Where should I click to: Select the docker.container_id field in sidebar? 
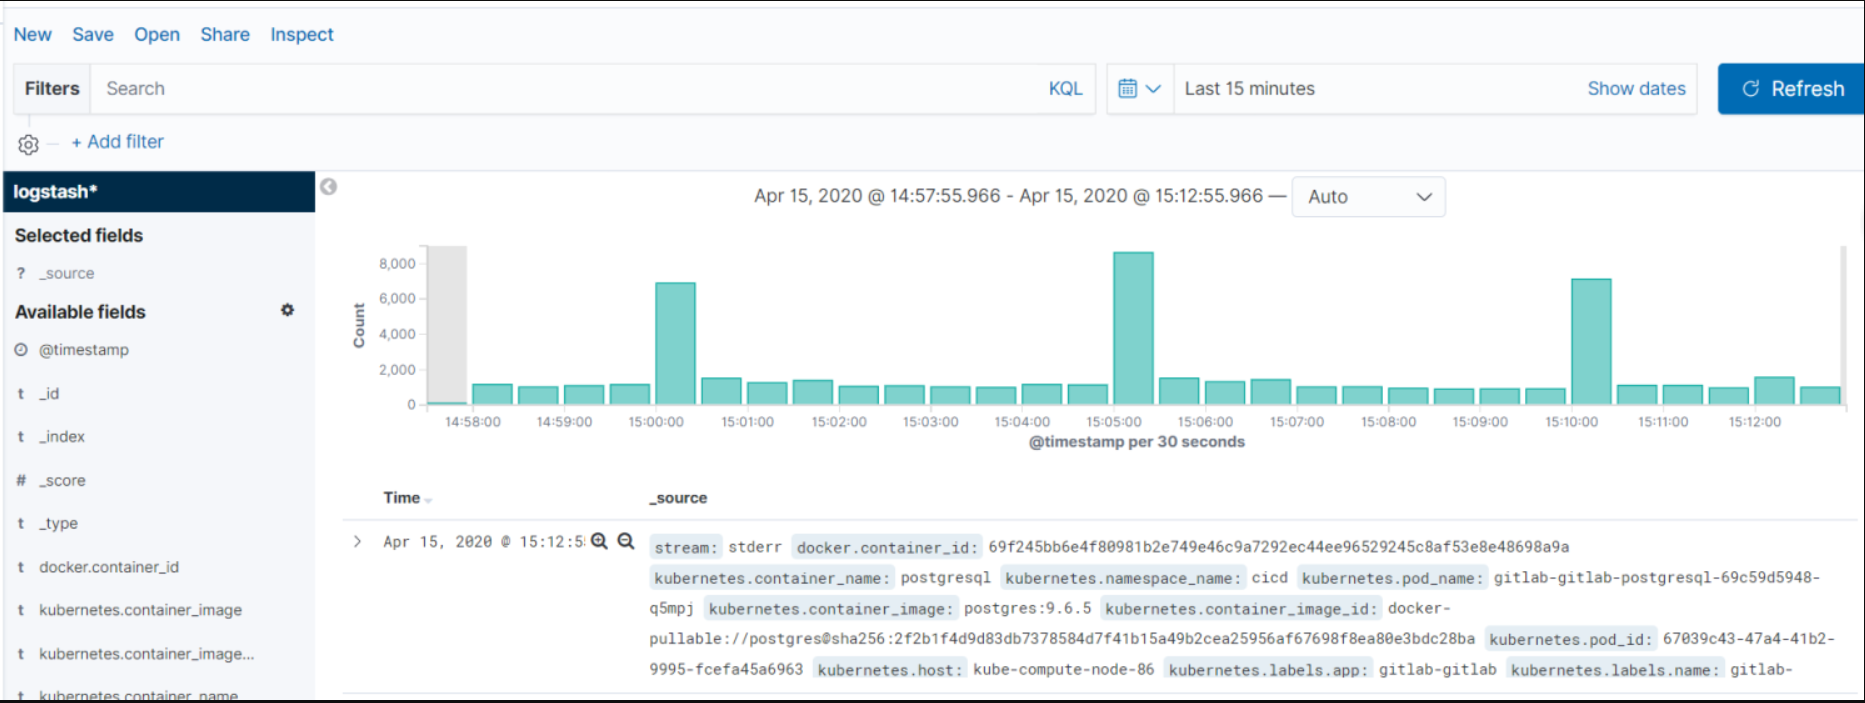pyautogui.click(x=109, y=567)
